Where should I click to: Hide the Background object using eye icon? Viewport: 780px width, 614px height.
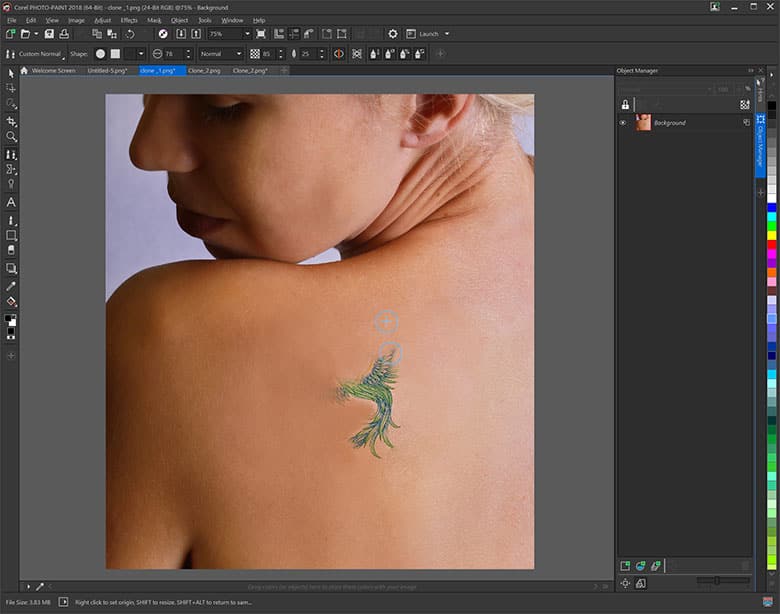pos(623,123)
